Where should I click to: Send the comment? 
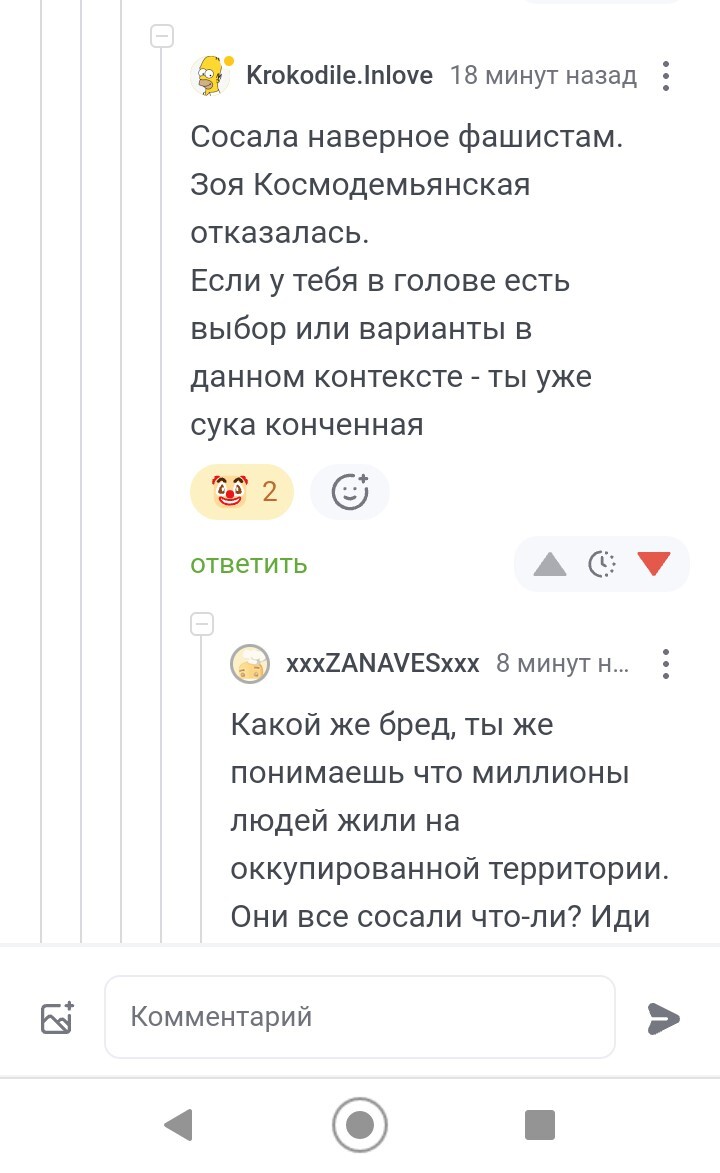click(663, 1018)
